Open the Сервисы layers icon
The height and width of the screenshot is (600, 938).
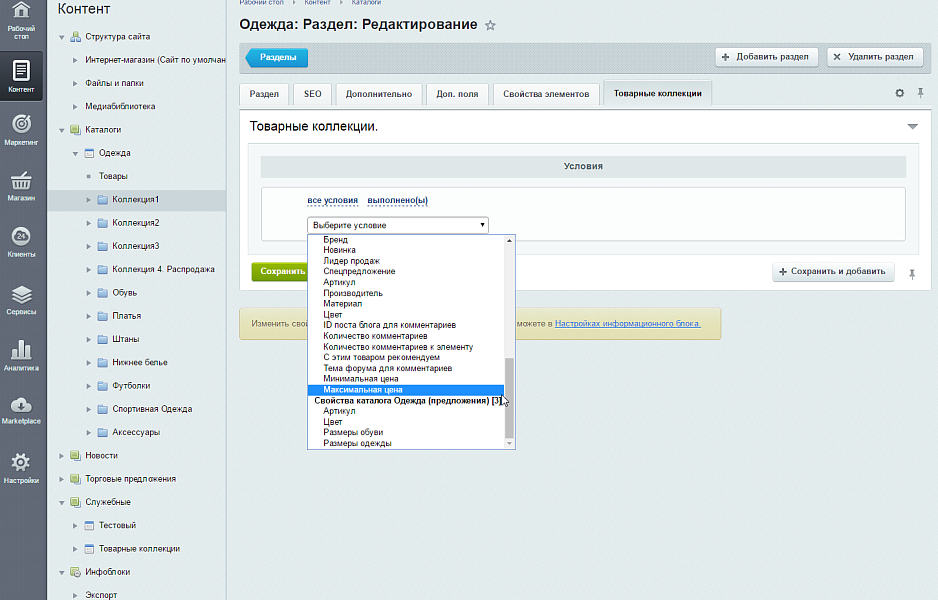[22, 299]
